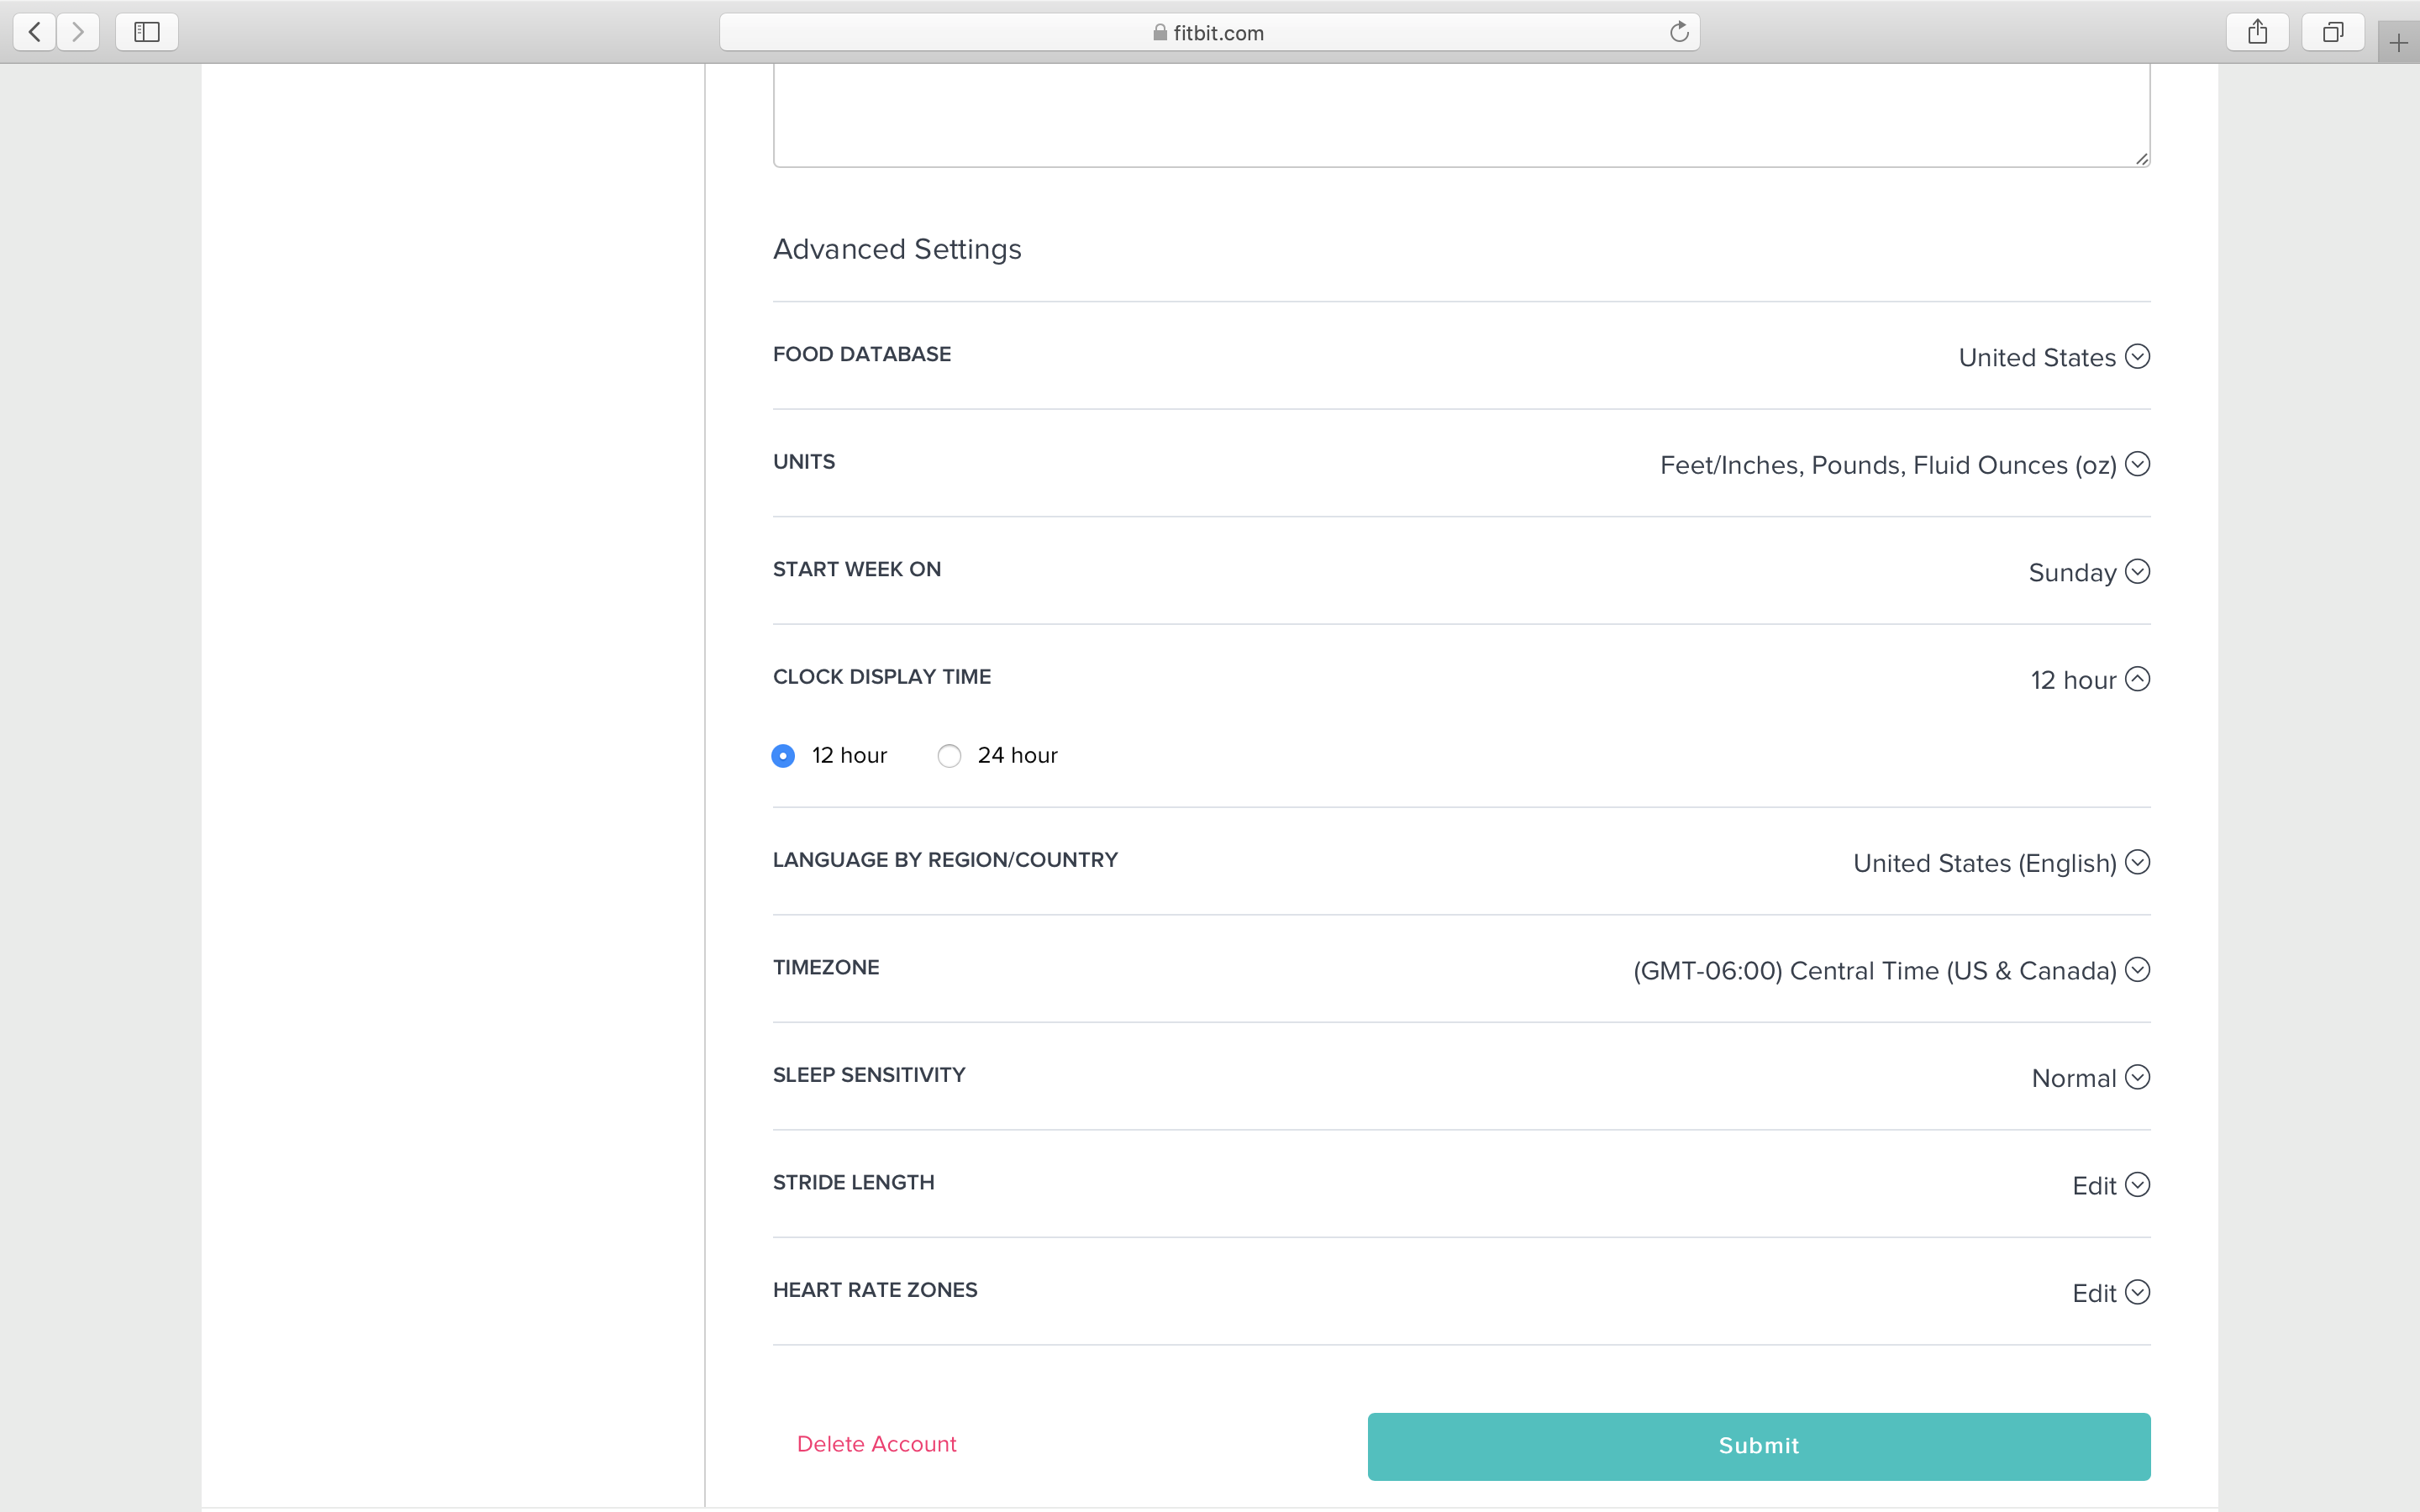The image size is (2420, 1512).
Task: Click the fitbit.com address bar
Action: coord(1211,31)
